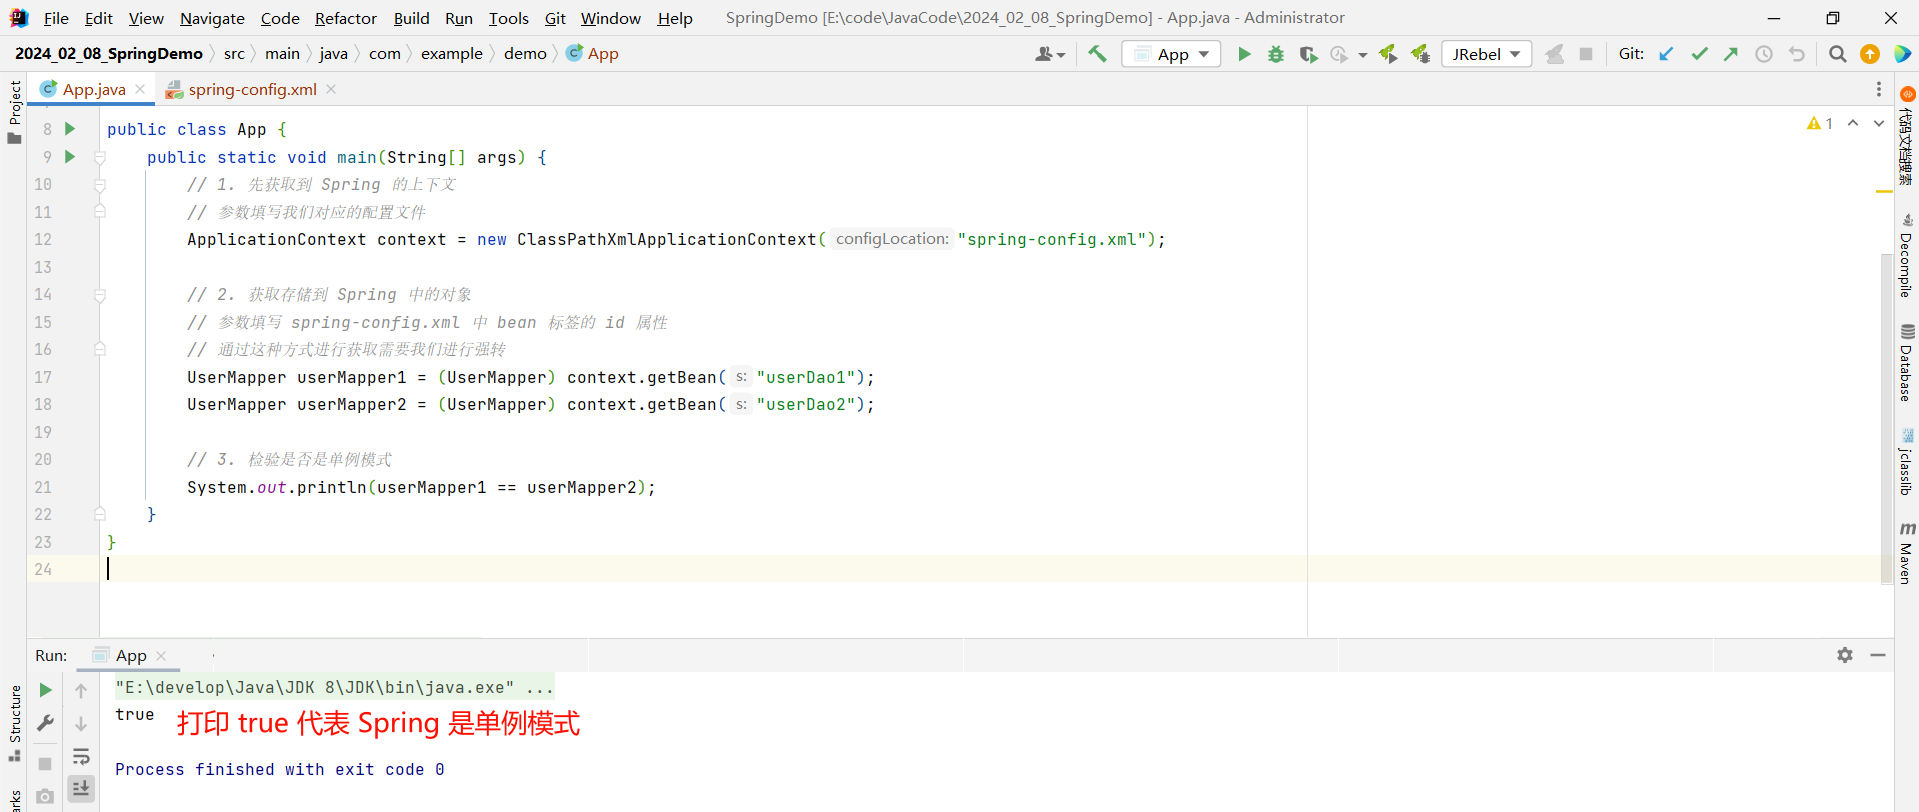Click the Build Project hammer icon
This screenshot has height=812, width=1919.
[x=1097, y=54]
